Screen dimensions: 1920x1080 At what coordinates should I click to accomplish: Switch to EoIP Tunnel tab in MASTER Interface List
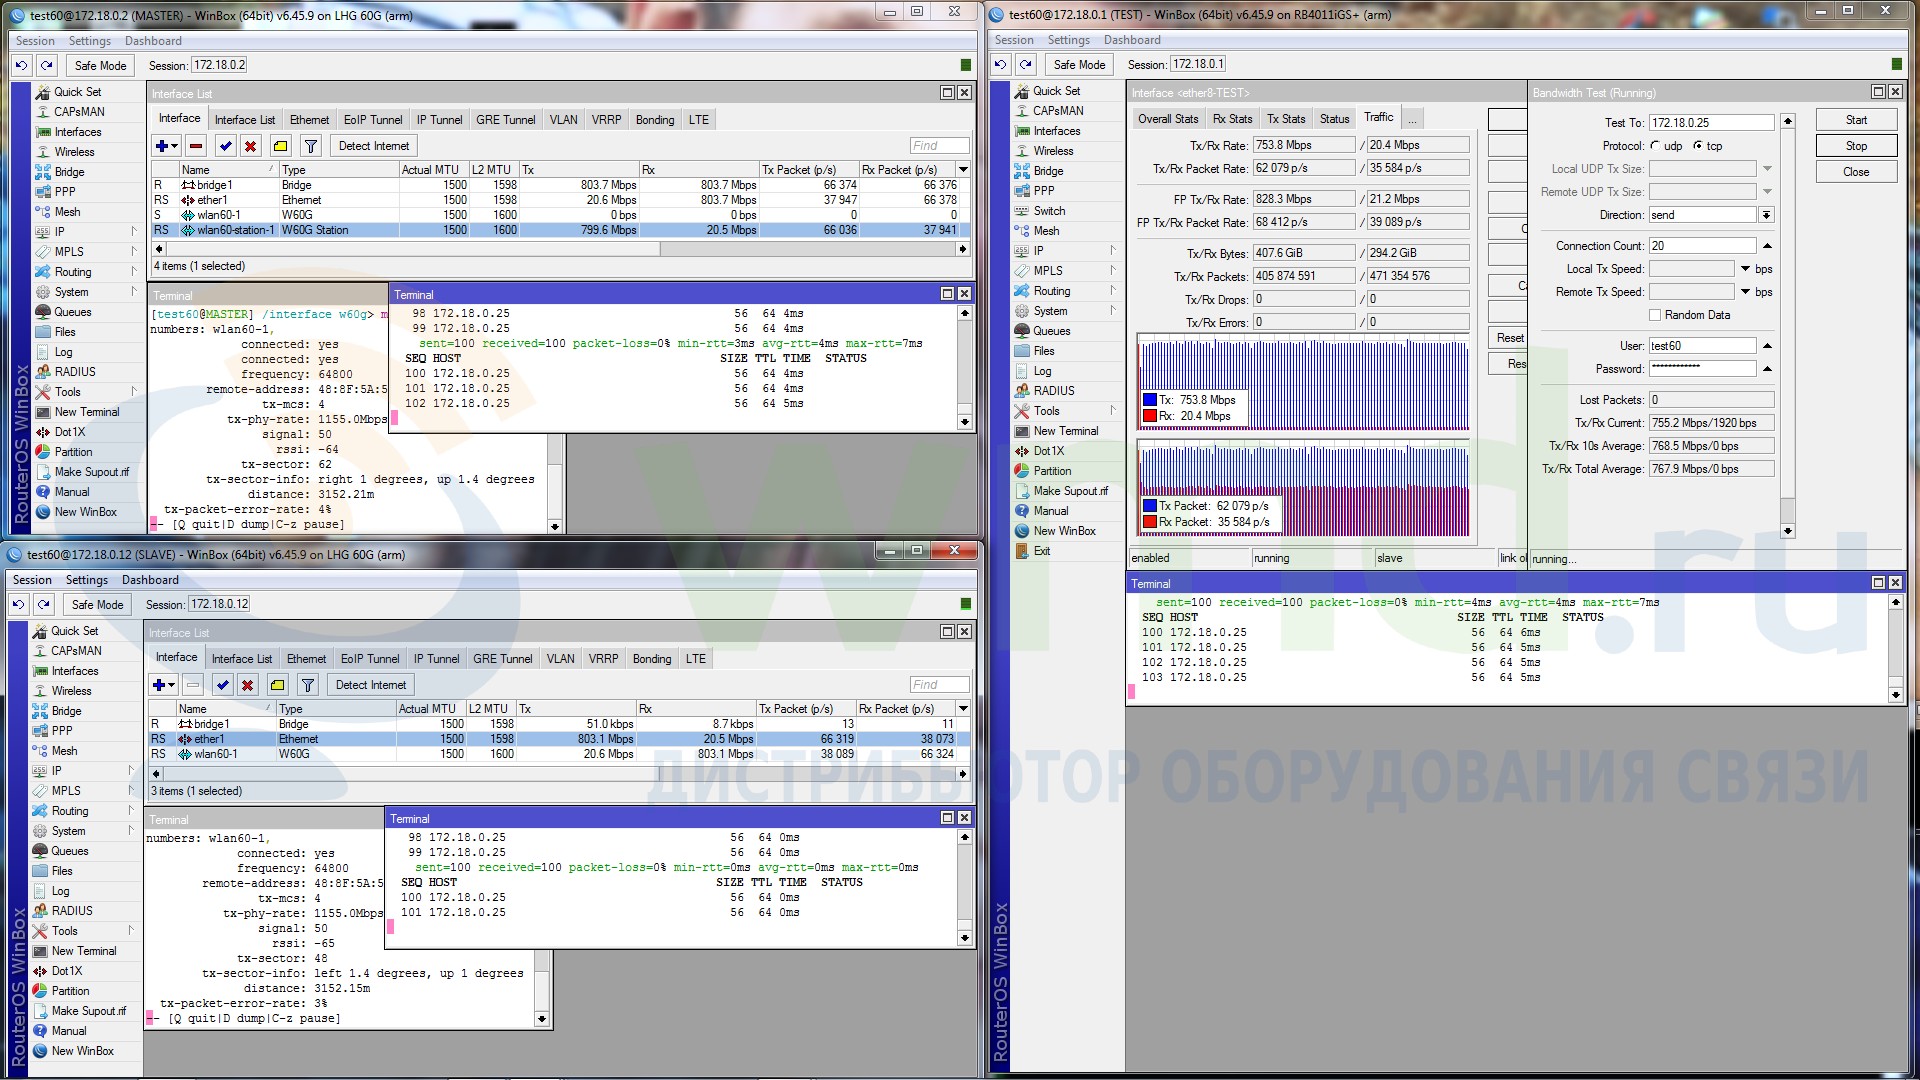coord(373,119)
